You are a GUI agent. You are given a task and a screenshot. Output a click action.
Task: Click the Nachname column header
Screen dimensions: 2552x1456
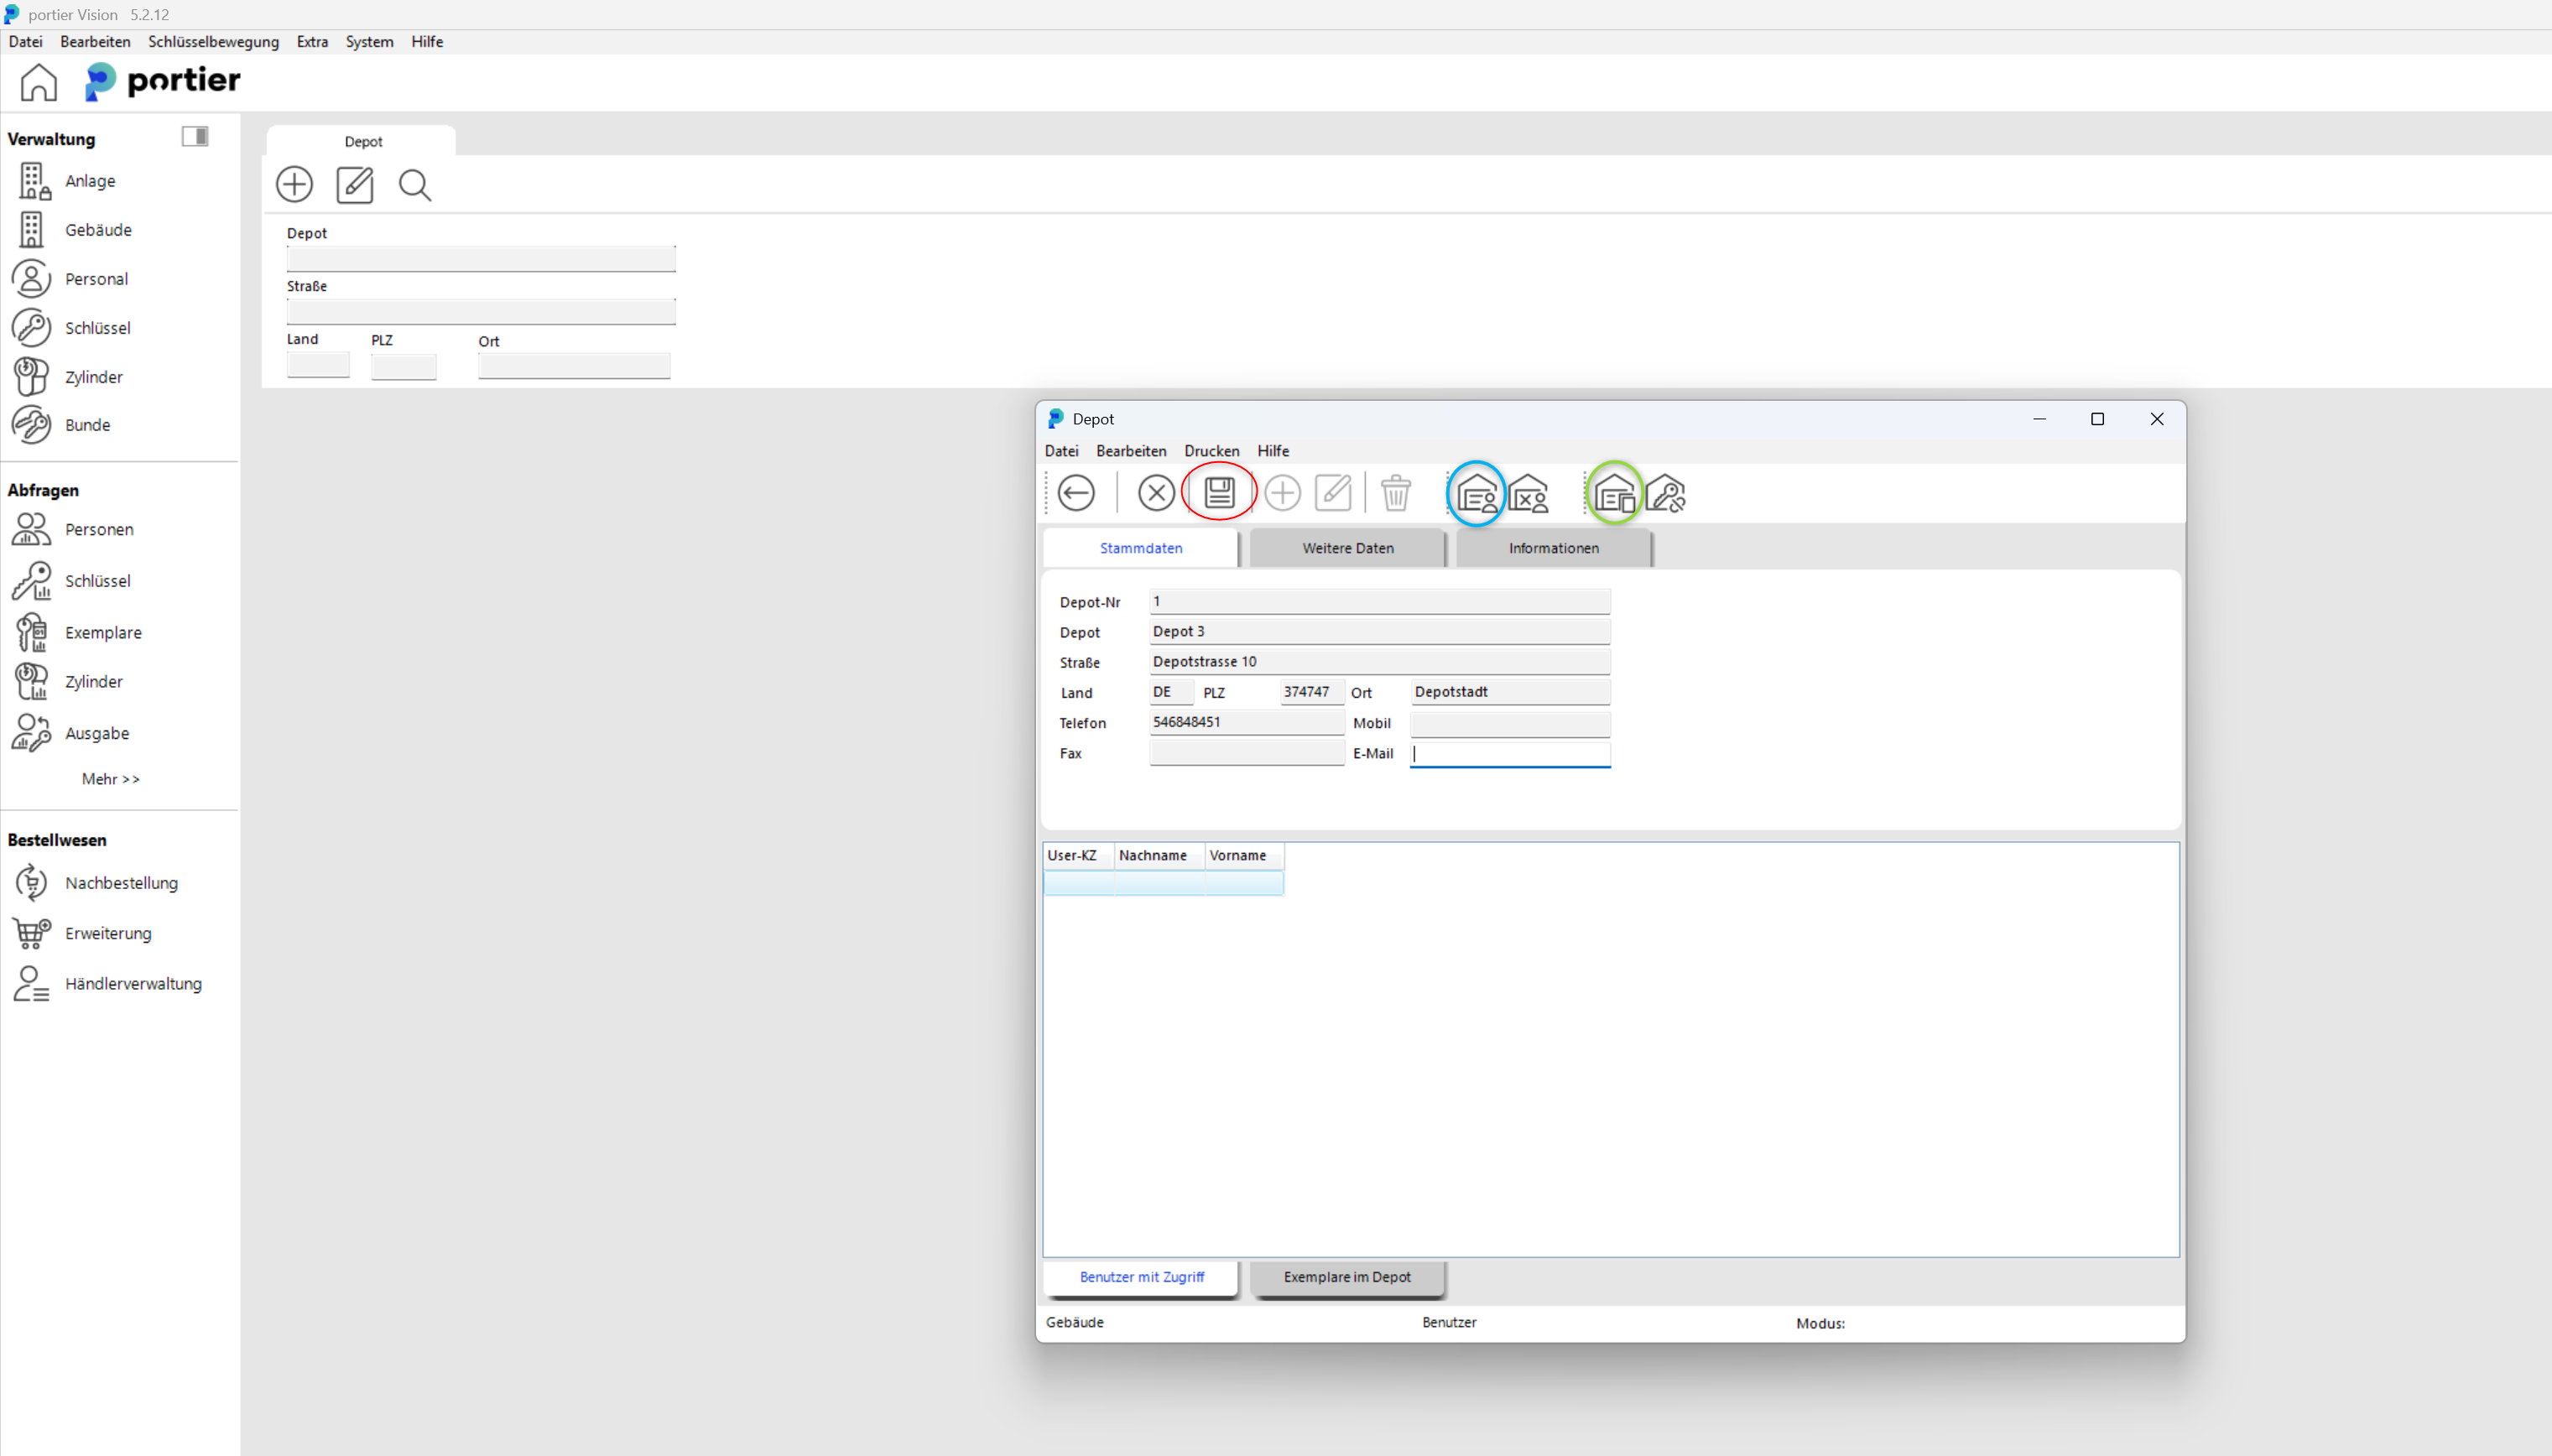(1153, 855)
